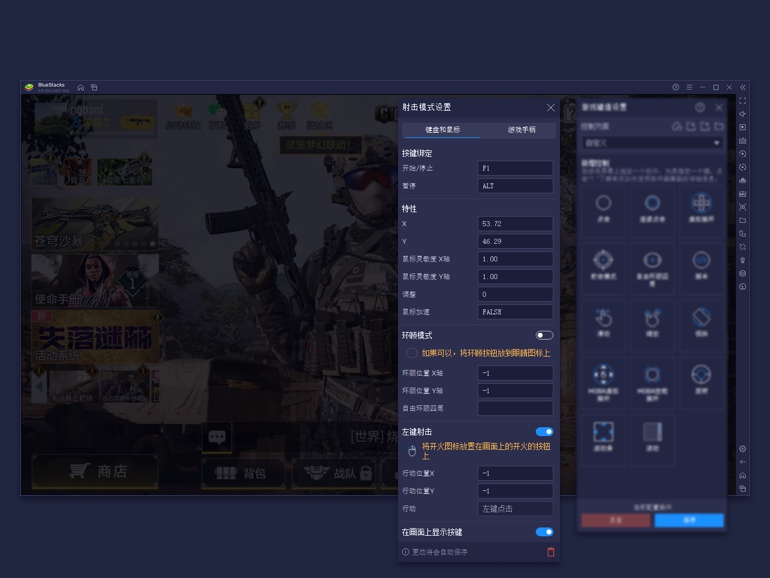Image resolution: width=770 pixels, height=578 pixels.
Task: Click the fullscreen icon in the right sidebar
Action: click(742, 101)
